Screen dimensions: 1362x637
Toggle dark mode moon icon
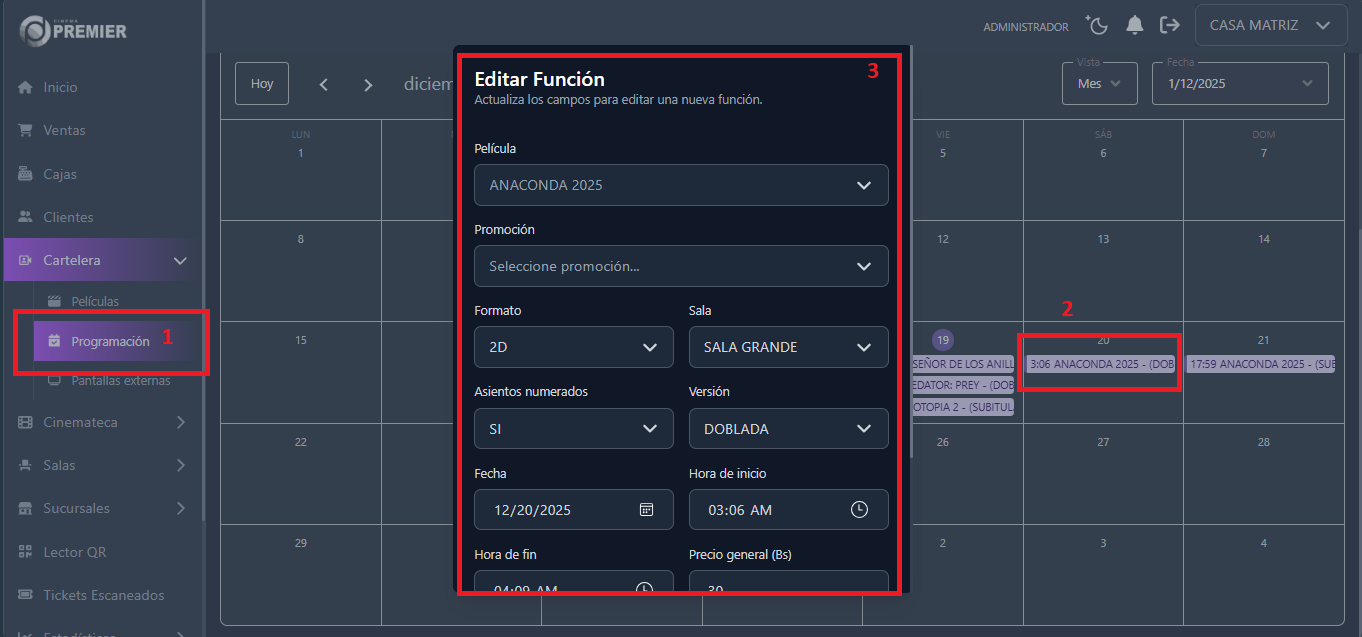click(1097, 25)
